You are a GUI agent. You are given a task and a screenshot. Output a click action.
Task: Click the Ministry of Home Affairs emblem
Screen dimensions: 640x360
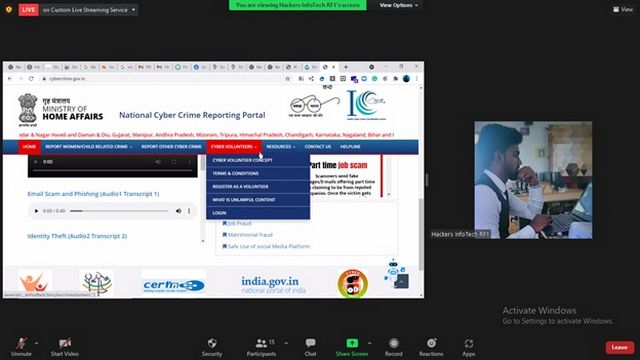click(x=28, y=110)
